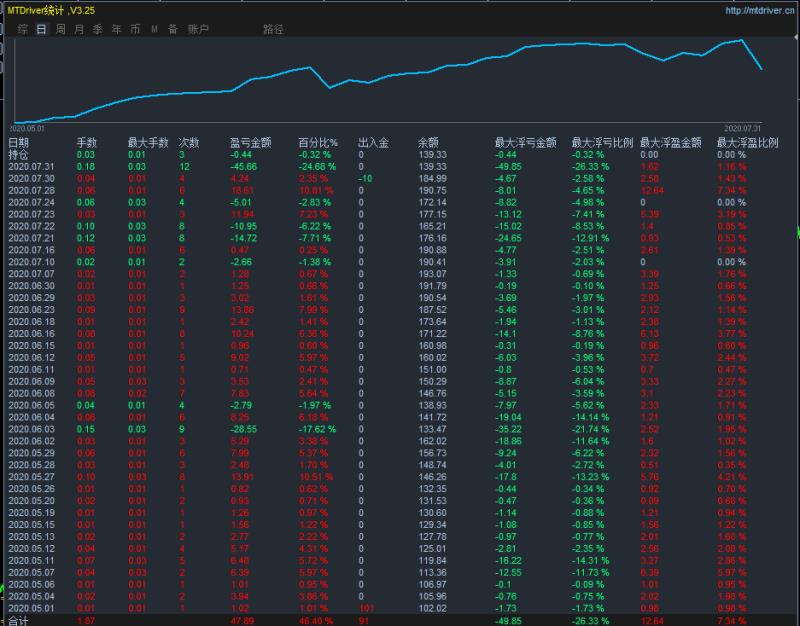The width and height of the screenshot is (800, 626).
Task: Switch to the 综 summary tab
Action: click(22, 29)
